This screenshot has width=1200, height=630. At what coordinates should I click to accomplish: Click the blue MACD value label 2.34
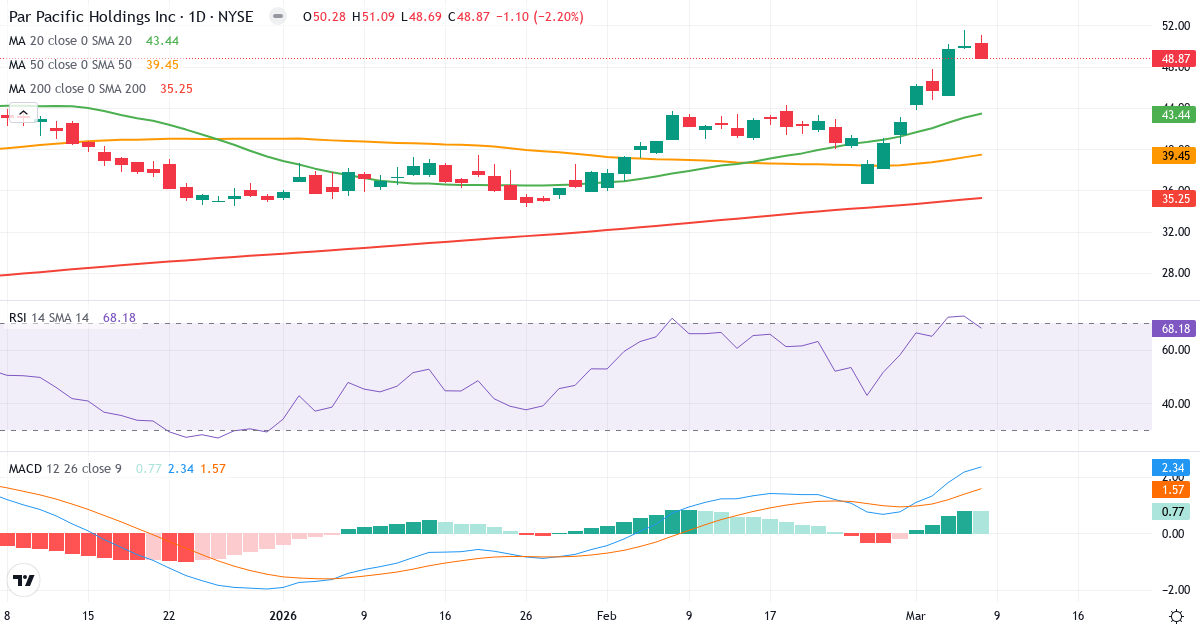1172,466
